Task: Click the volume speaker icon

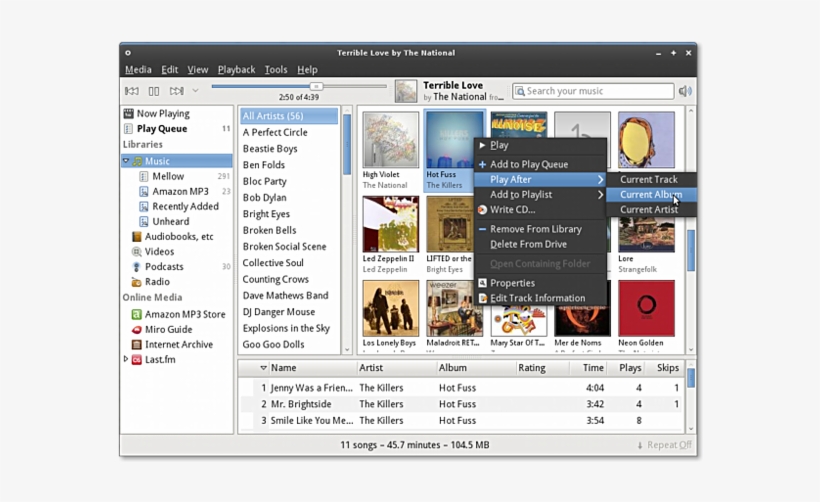Action: tap(685, 91)
